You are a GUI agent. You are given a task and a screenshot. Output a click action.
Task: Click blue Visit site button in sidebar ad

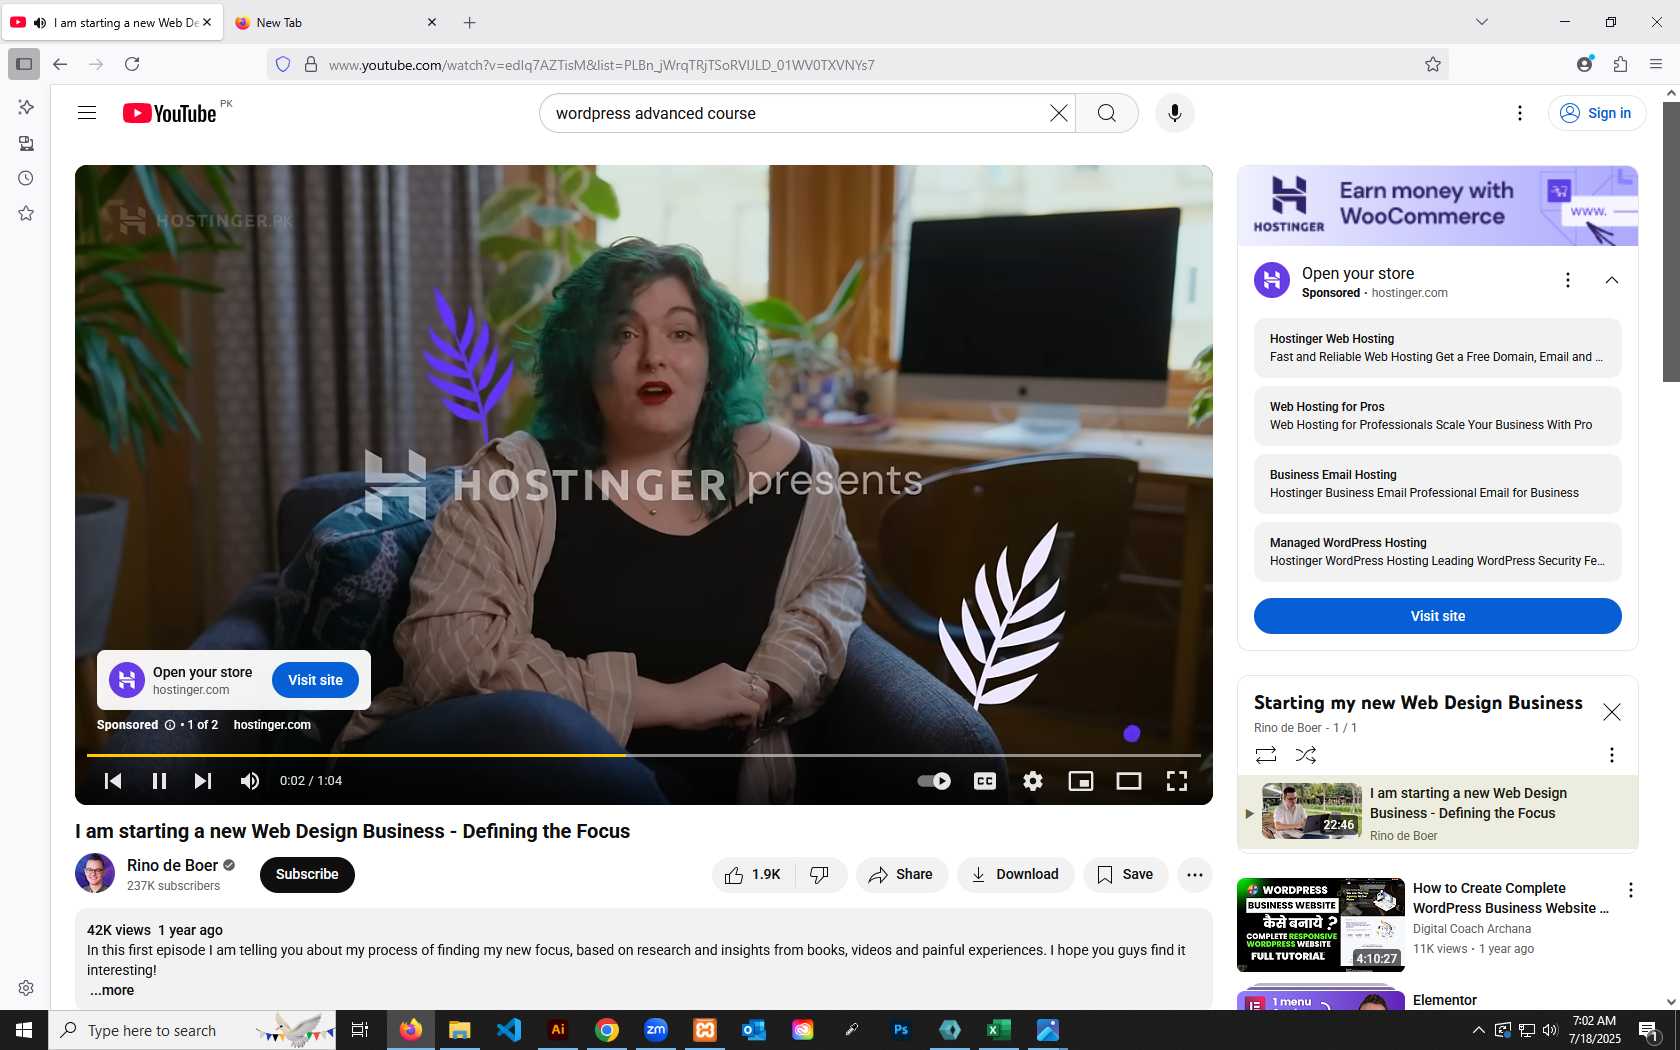click(x=1438, y=616)
